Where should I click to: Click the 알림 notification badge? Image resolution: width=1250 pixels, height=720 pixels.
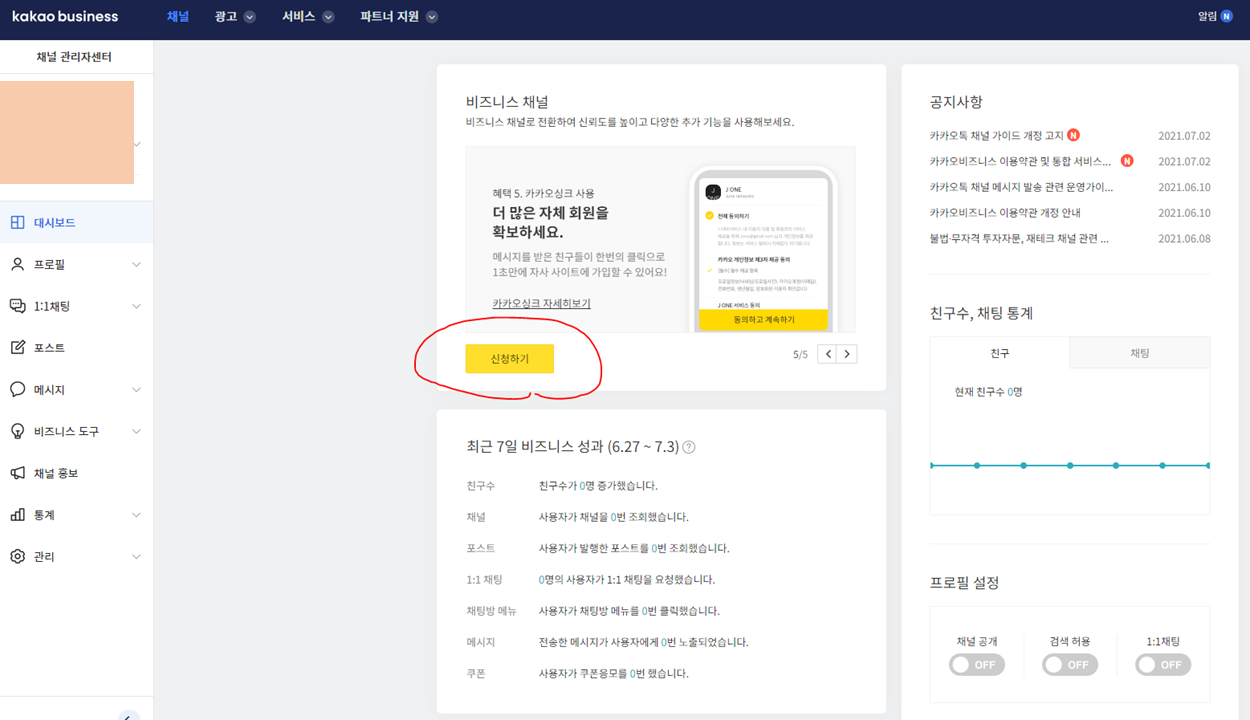click(1226, 16)
